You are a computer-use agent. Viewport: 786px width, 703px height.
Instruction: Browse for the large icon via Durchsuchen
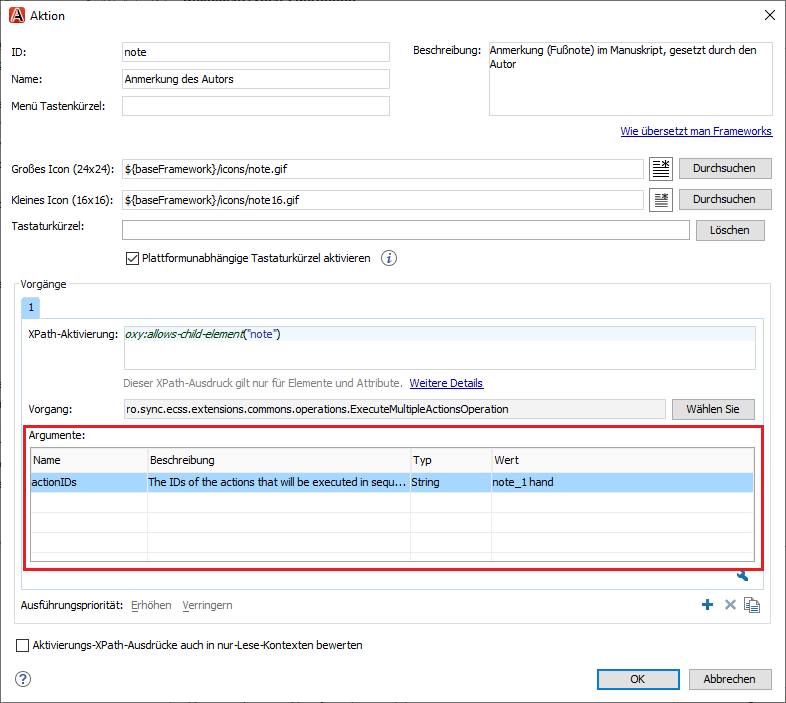[725, 168]
